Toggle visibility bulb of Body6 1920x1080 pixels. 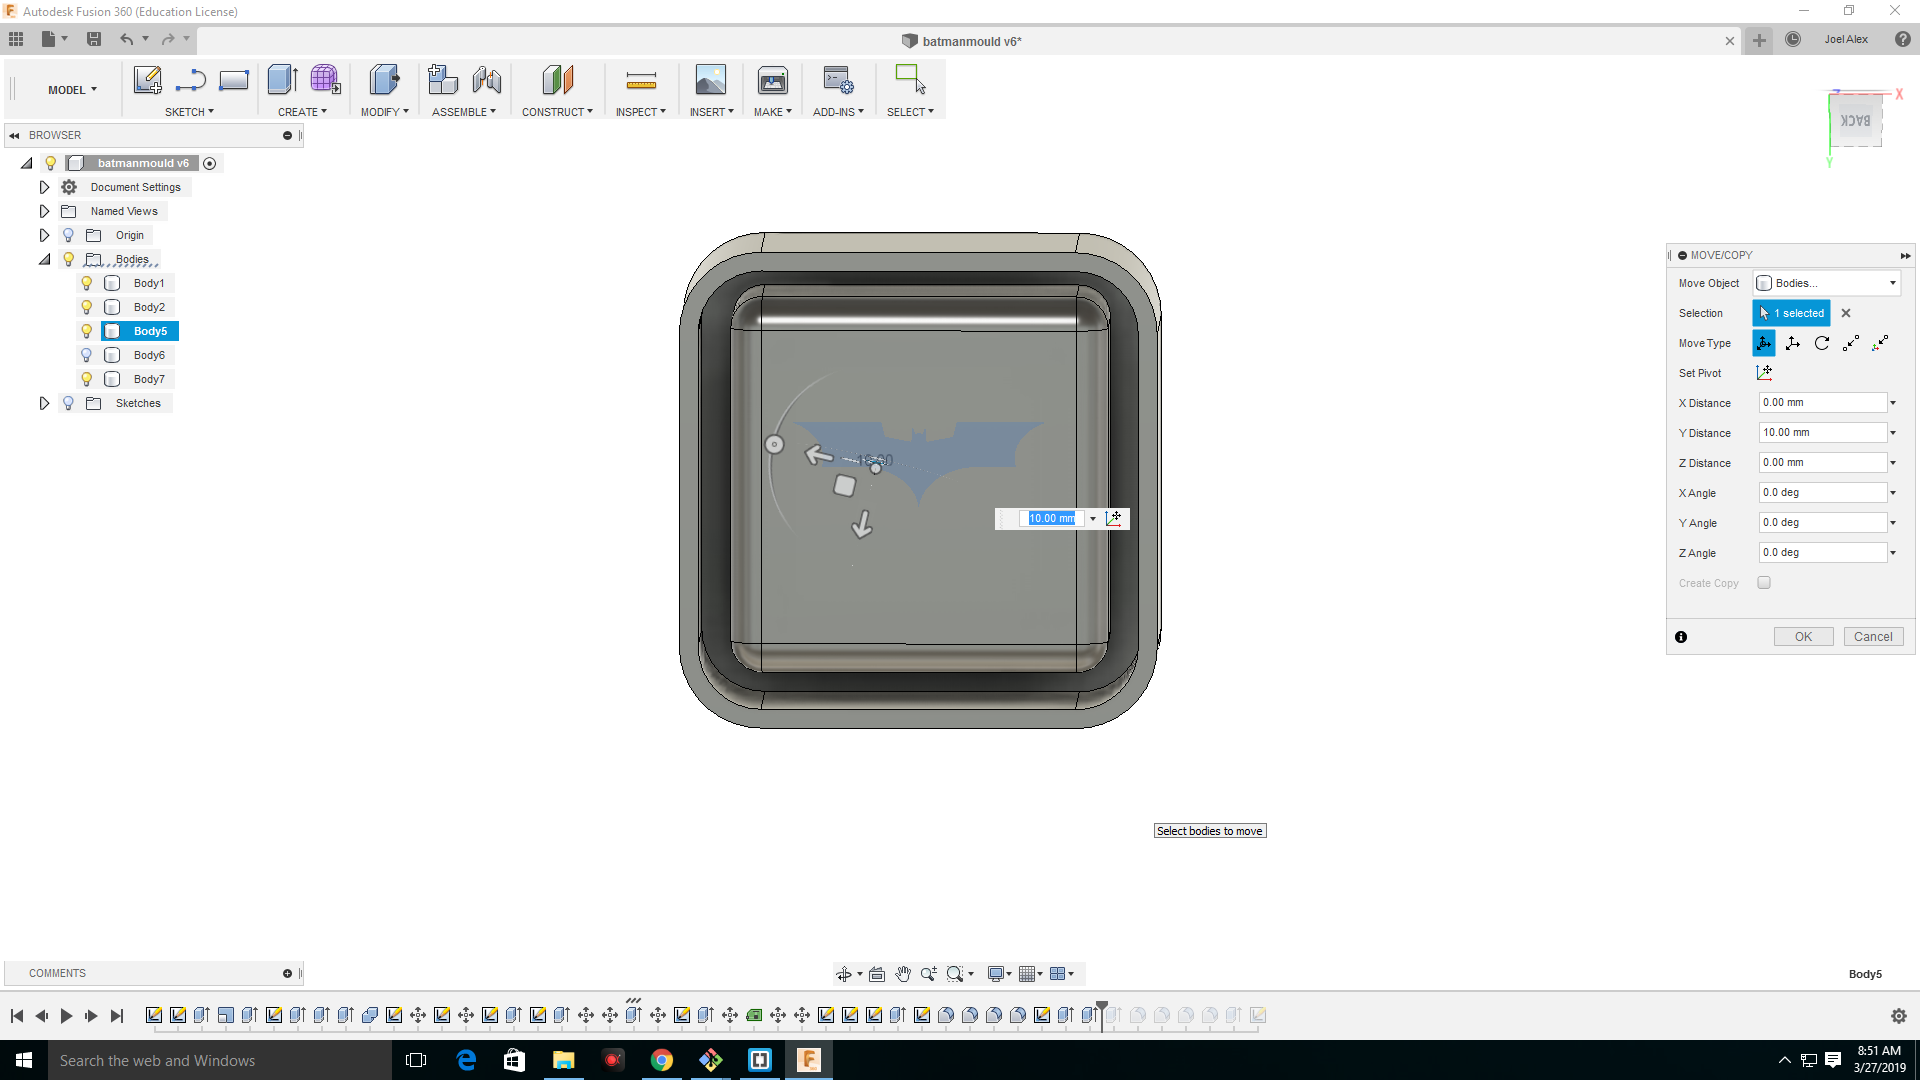[x=87, y=355]
